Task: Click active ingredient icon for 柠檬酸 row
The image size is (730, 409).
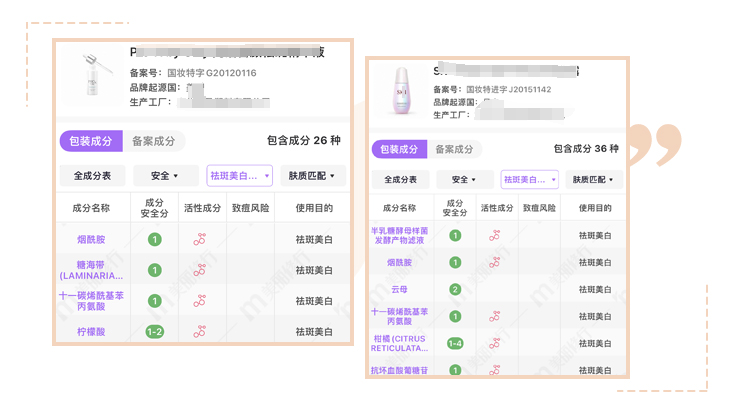Action: (x=200, y=331)
